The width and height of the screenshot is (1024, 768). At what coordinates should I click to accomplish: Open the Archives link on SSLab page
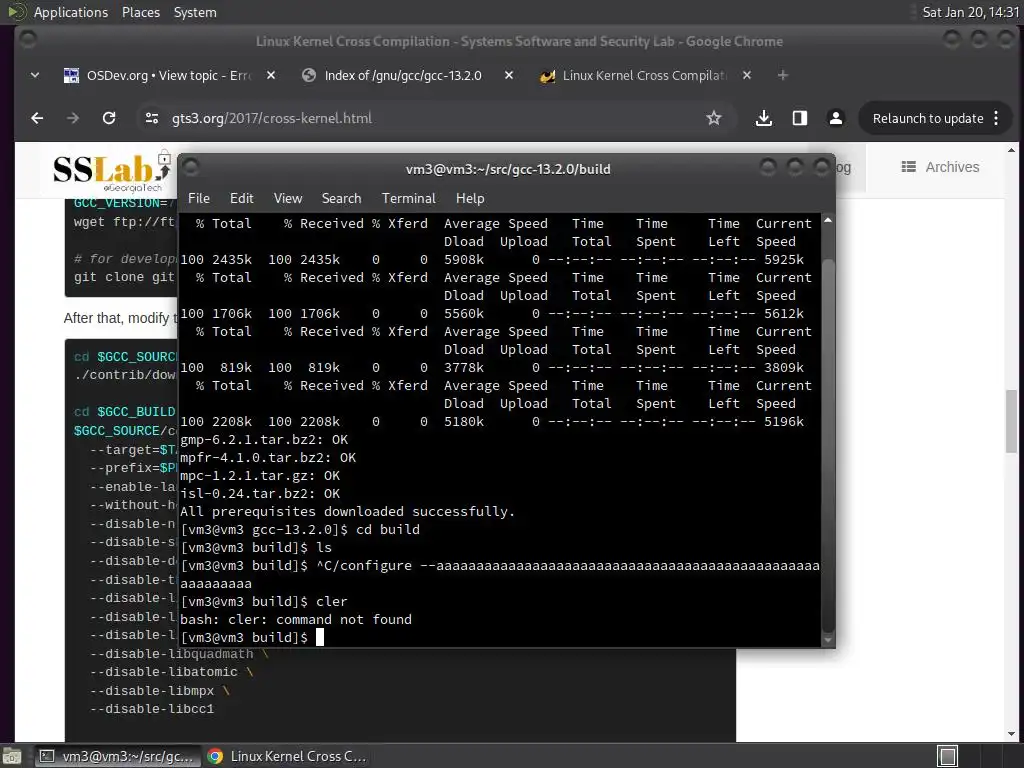tap(940, 167)
